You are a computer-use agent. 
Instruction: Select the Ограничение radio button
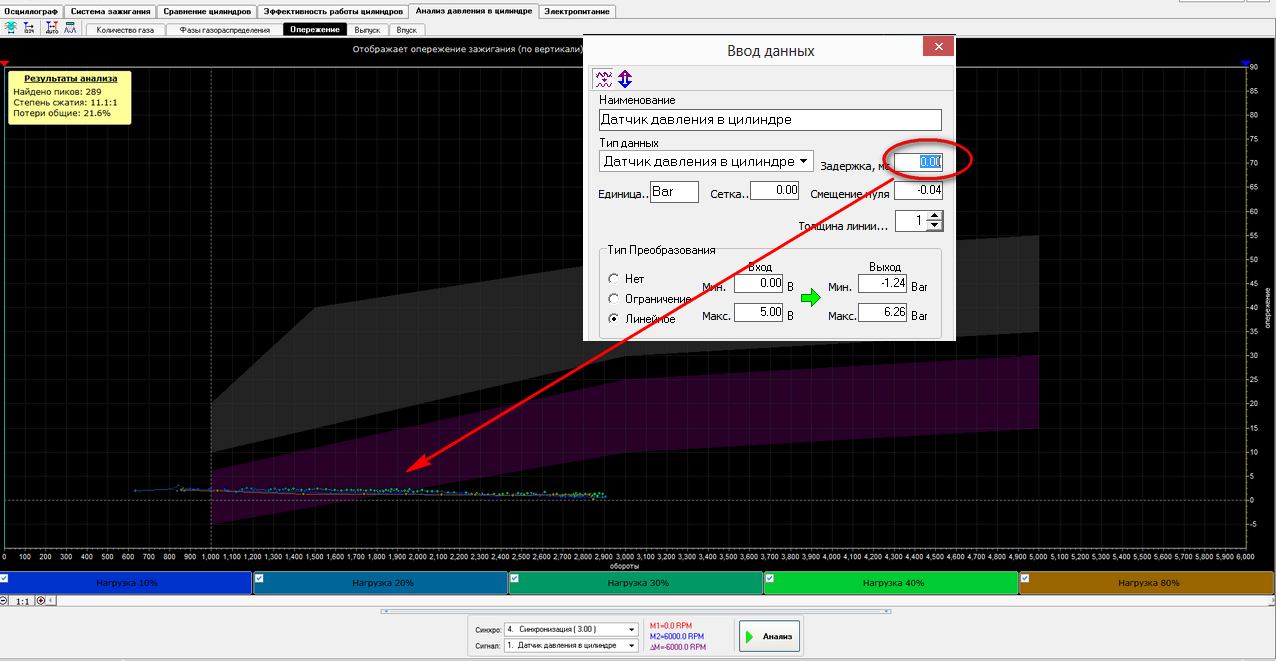tap(613, 299)
